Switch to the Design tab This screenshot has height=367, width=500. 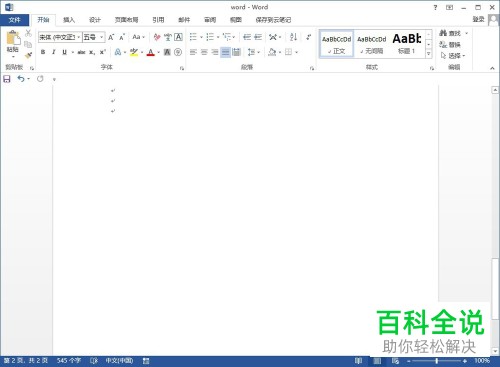point(95,20)
